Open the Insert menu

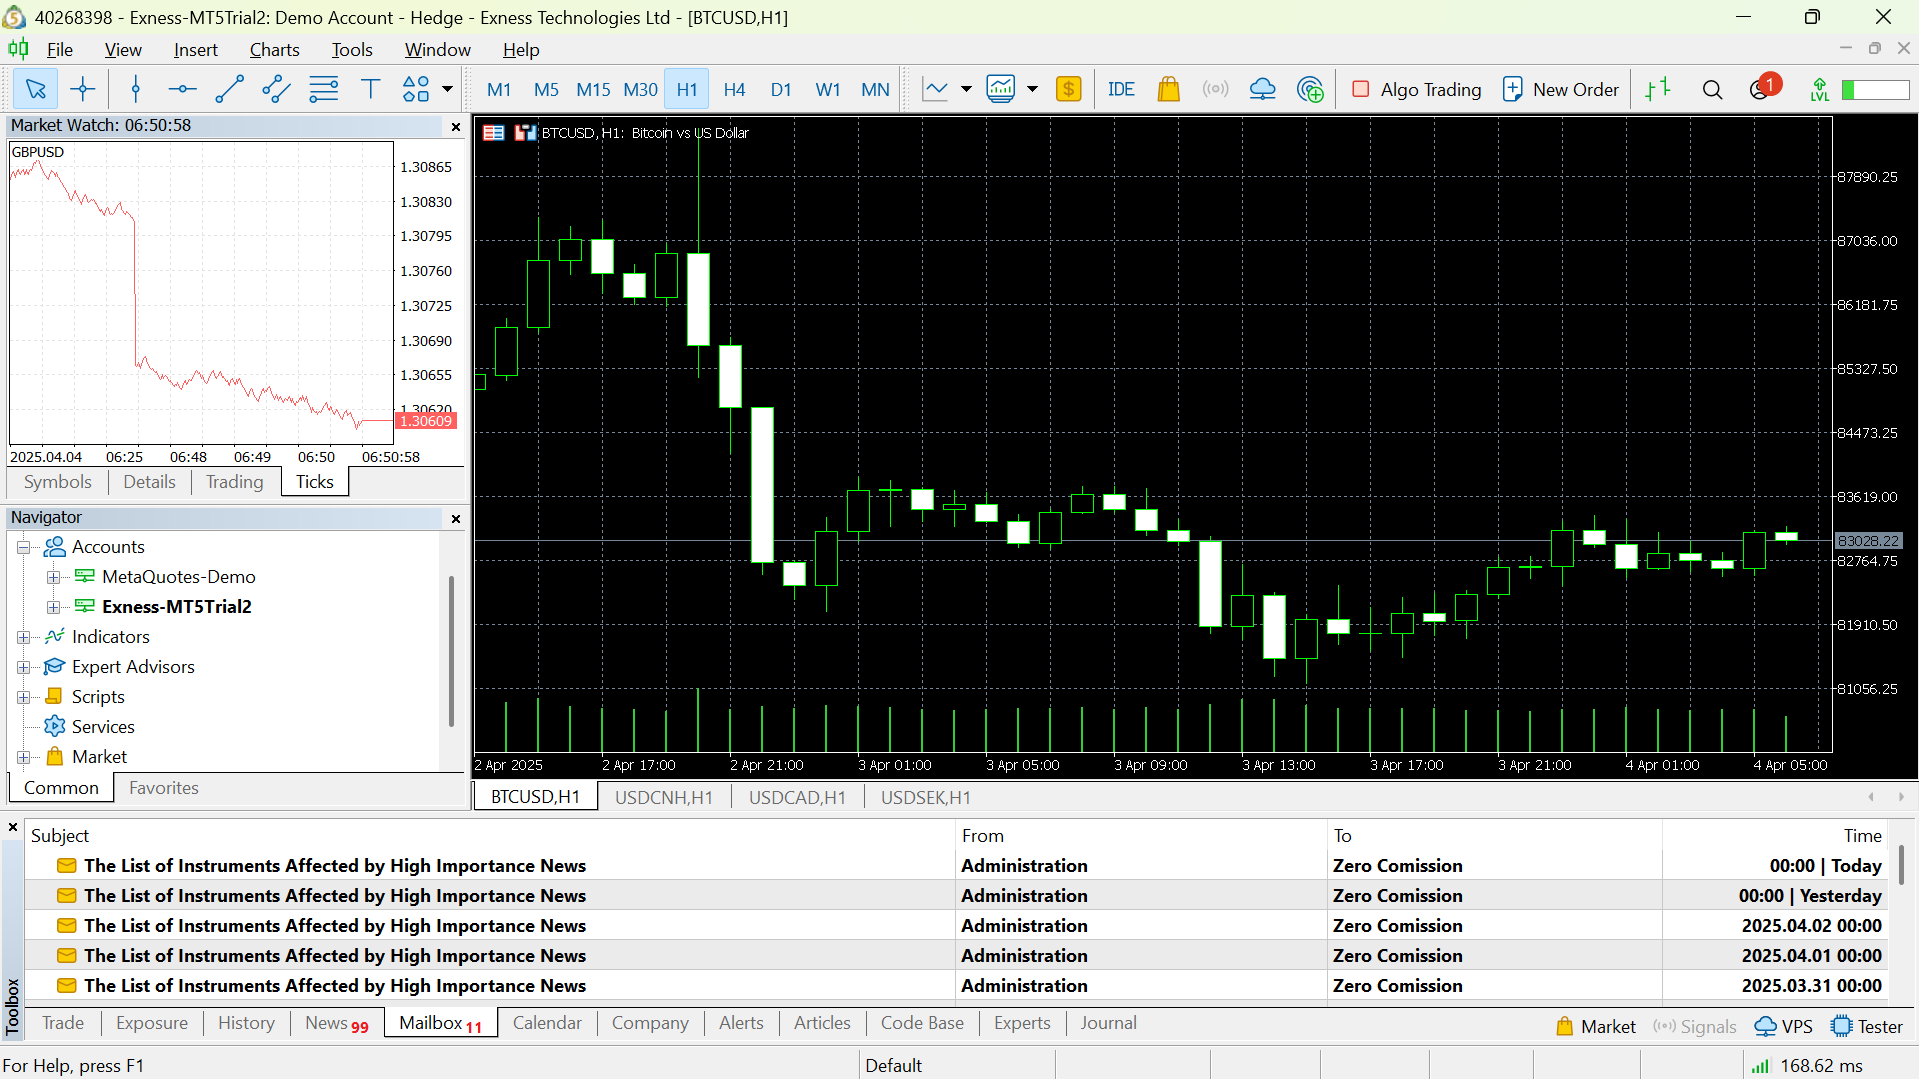tap(195, 50)
